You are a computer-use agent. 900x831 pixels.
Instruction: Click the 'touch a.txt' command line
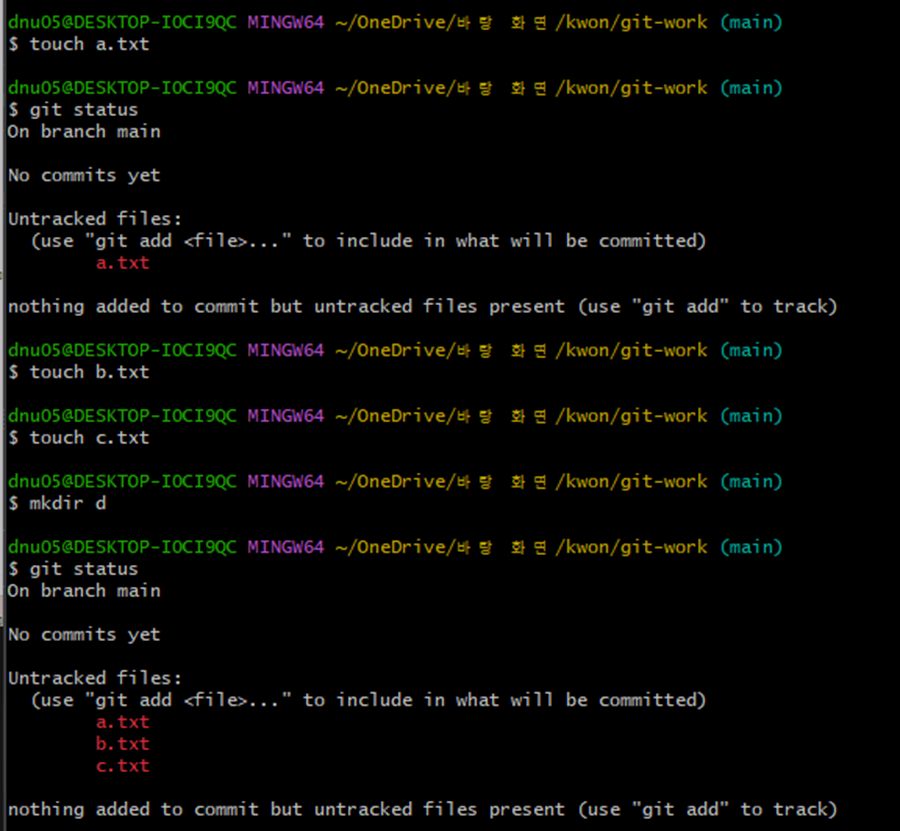coord(79,44)
